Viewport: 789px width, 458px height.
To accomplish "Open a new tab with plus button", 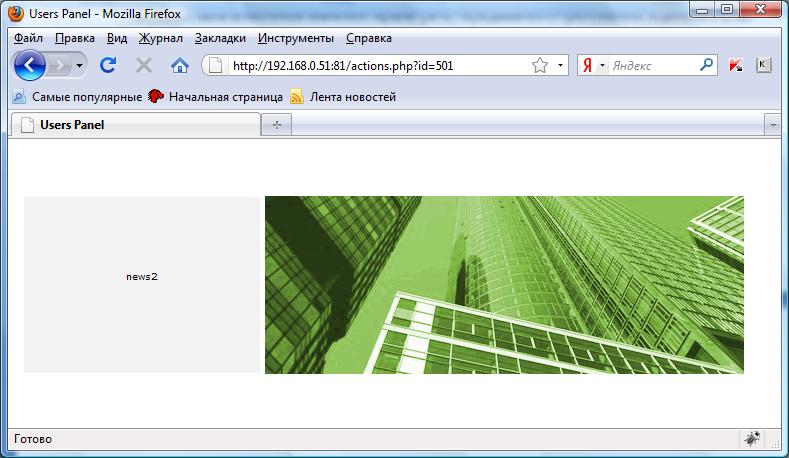I will [x=276, y=125].
